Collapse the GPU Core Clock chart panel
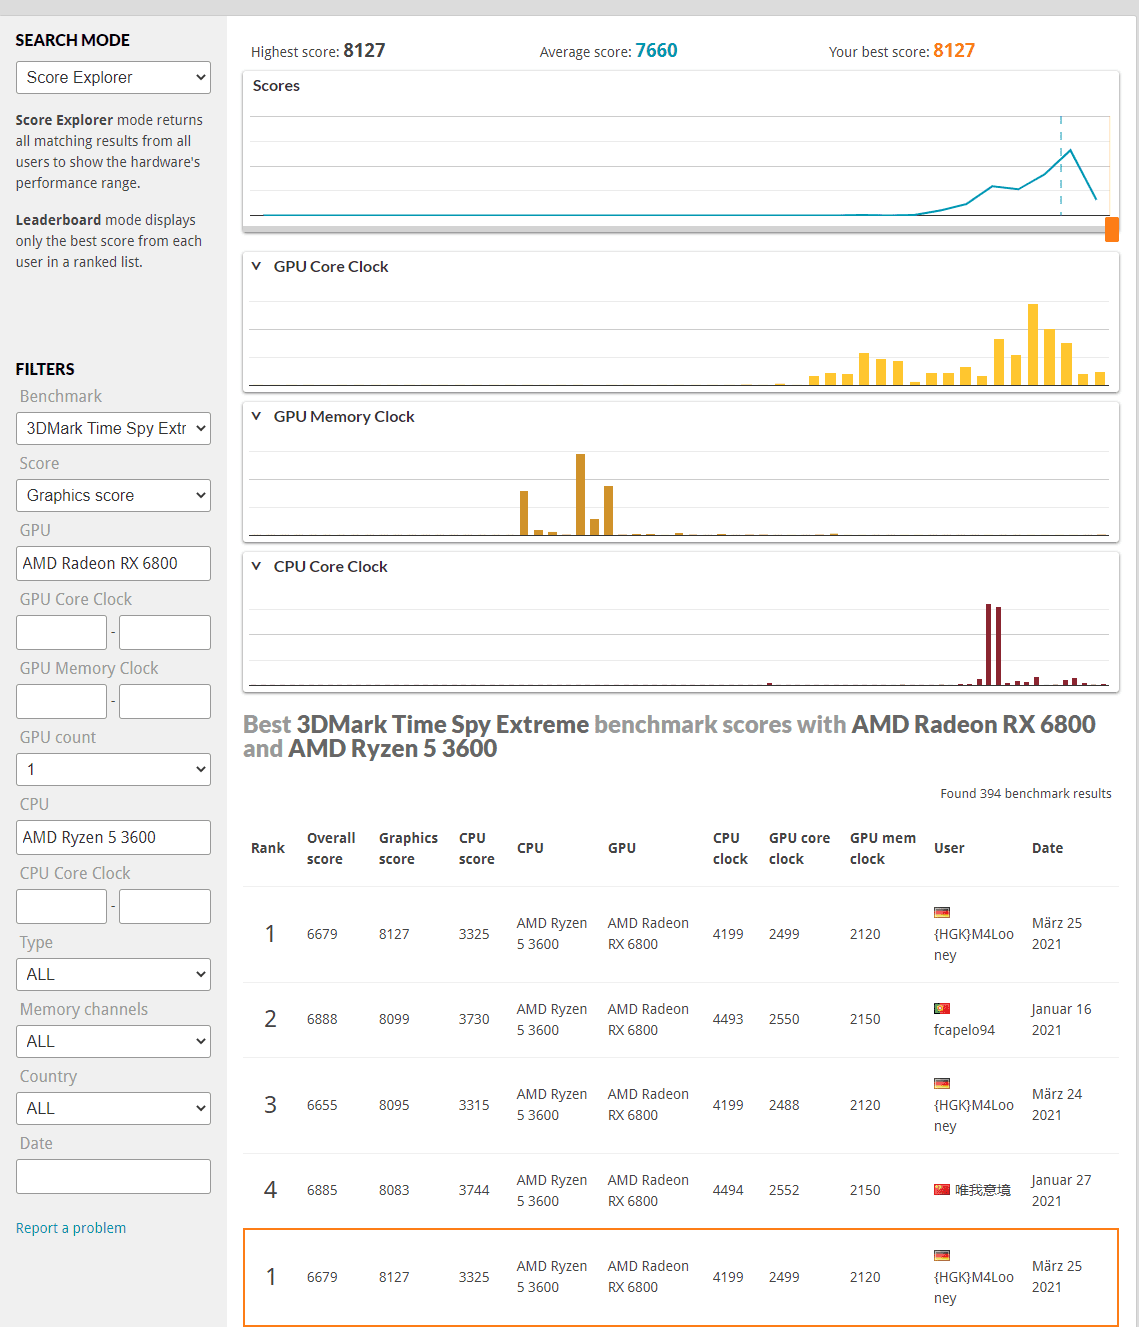This screenshot has width=1139, height=1327. (256, 266)
